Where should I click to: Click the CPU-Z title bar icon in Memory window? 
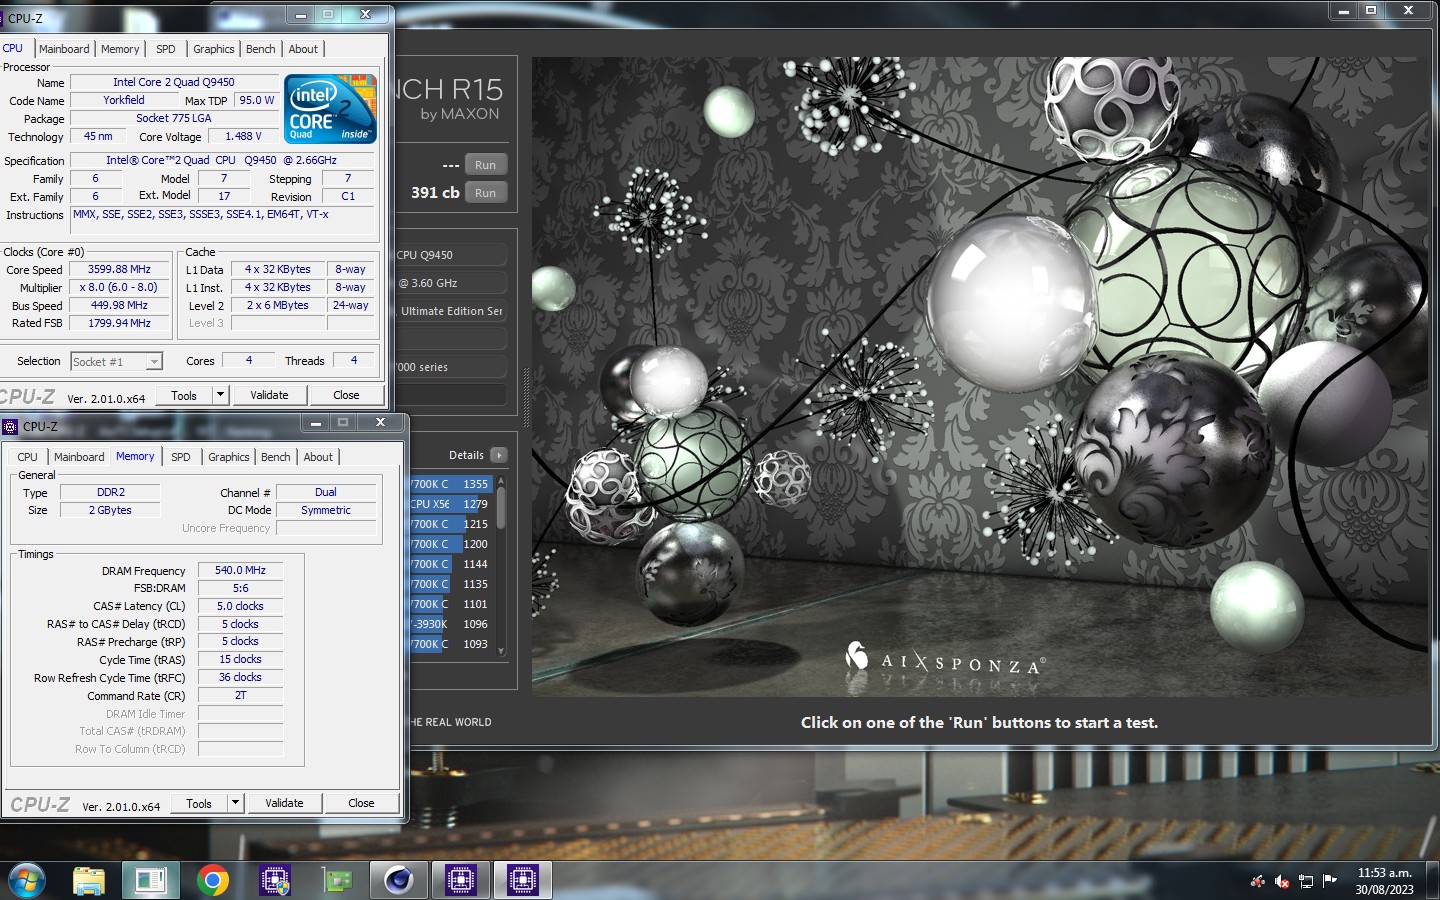pos(10,426)
